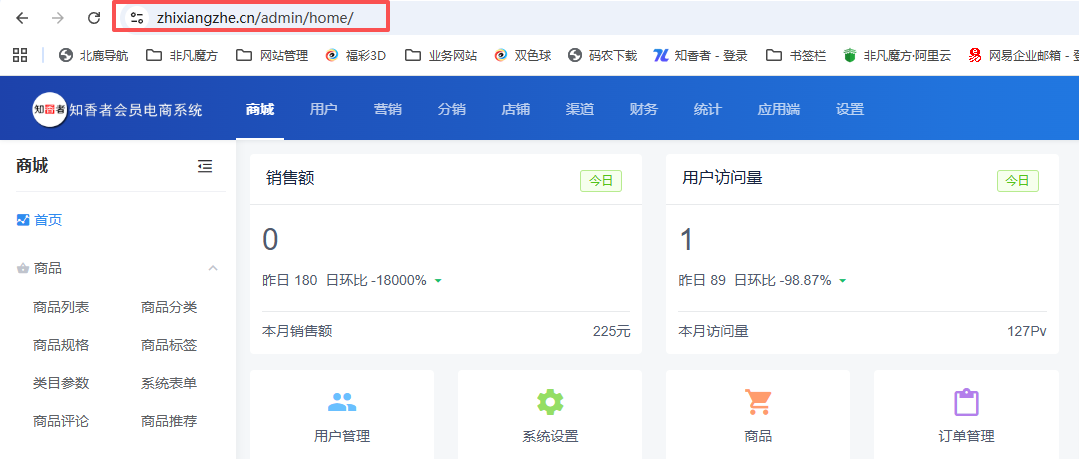Open 网易企业邮箱 bookmark
1079x459 pixels.
[x=1023, y=56]
